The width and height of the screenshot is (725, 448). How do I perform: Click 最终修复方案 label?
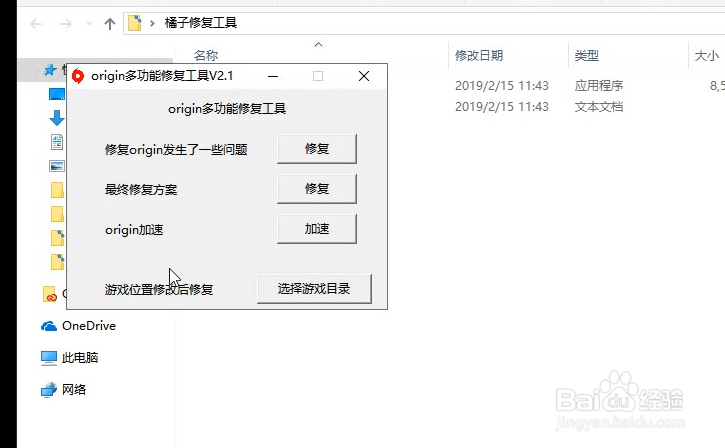(141, 190)
